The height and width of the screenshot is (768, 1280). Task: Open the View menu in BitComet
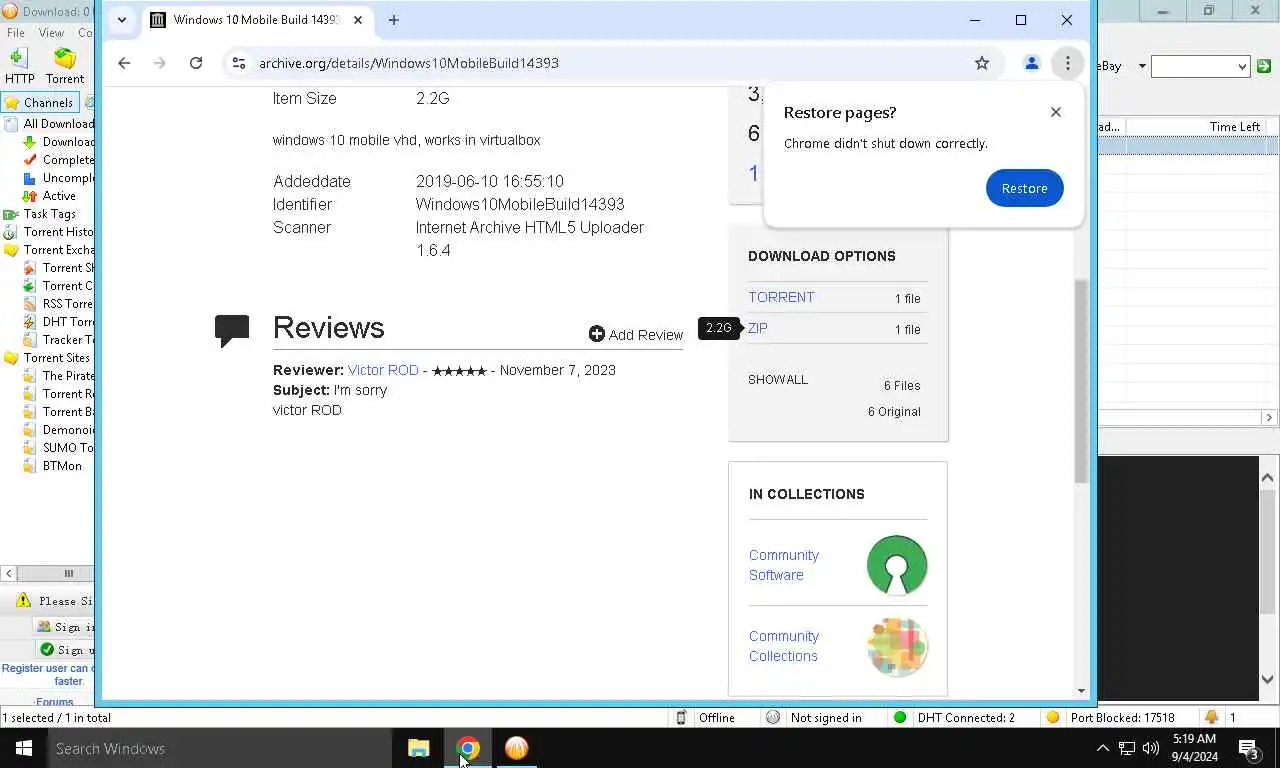tap(51, 33)
